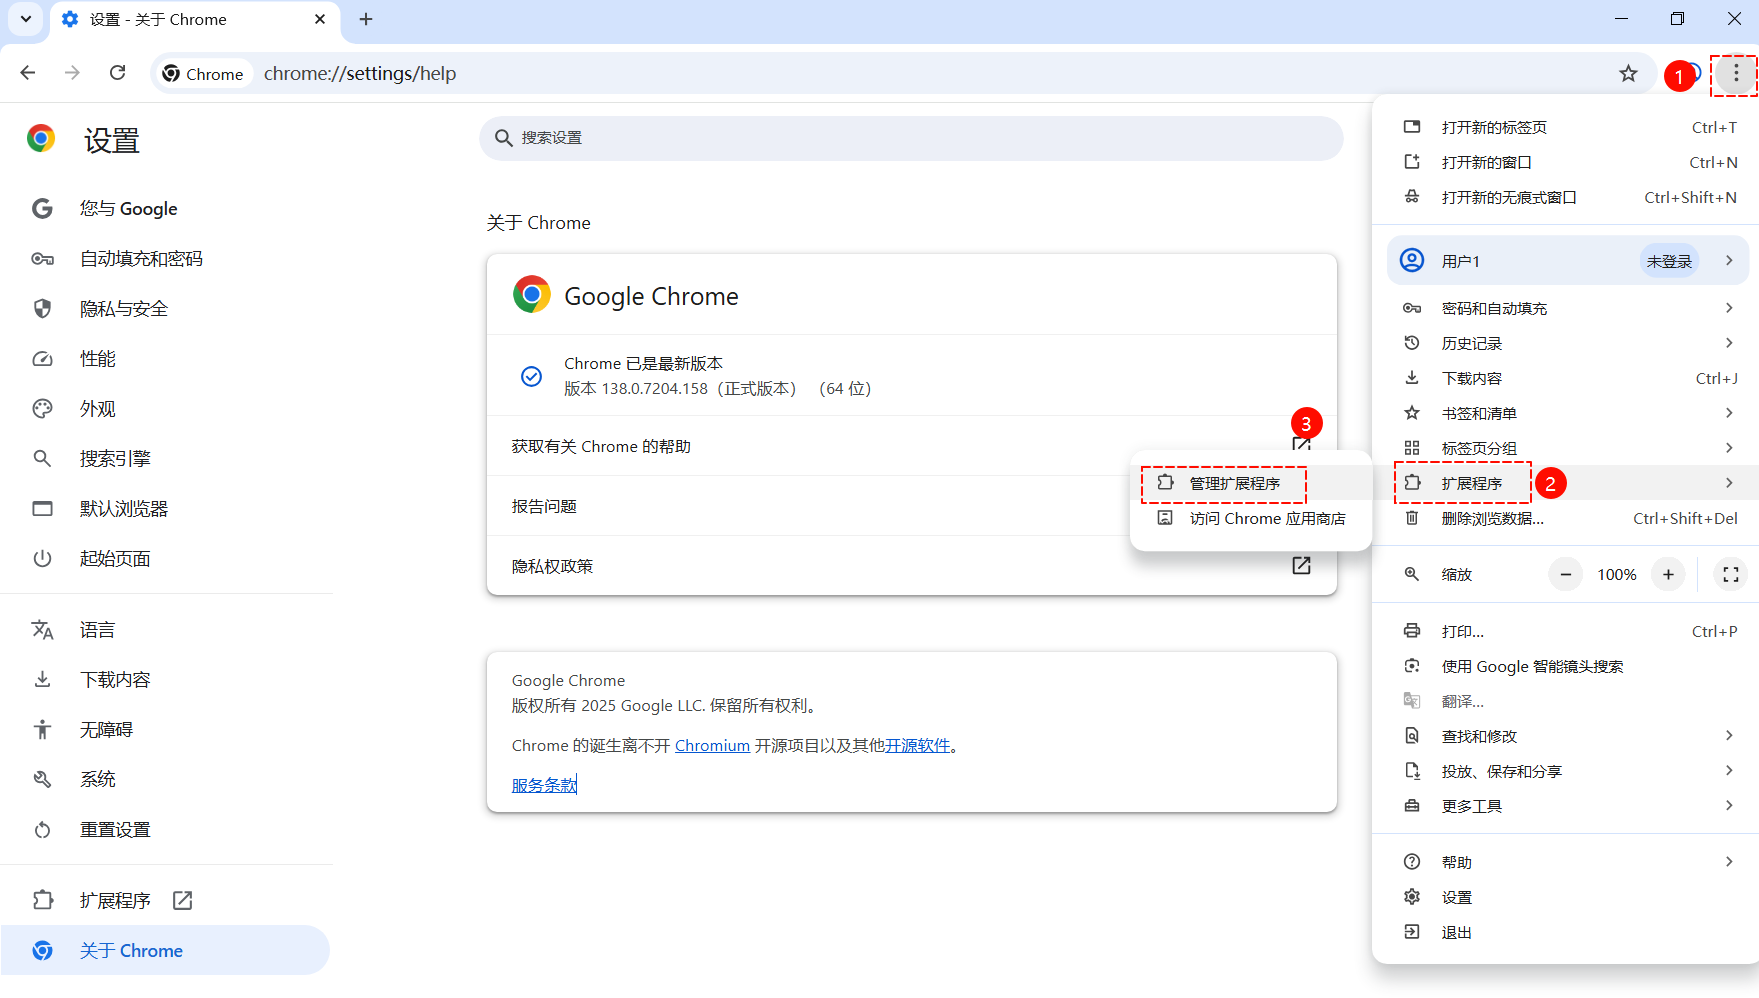The image size is (1759, 998).
Task: Click the 起始页面 power icon
Action: pos(42,558)
